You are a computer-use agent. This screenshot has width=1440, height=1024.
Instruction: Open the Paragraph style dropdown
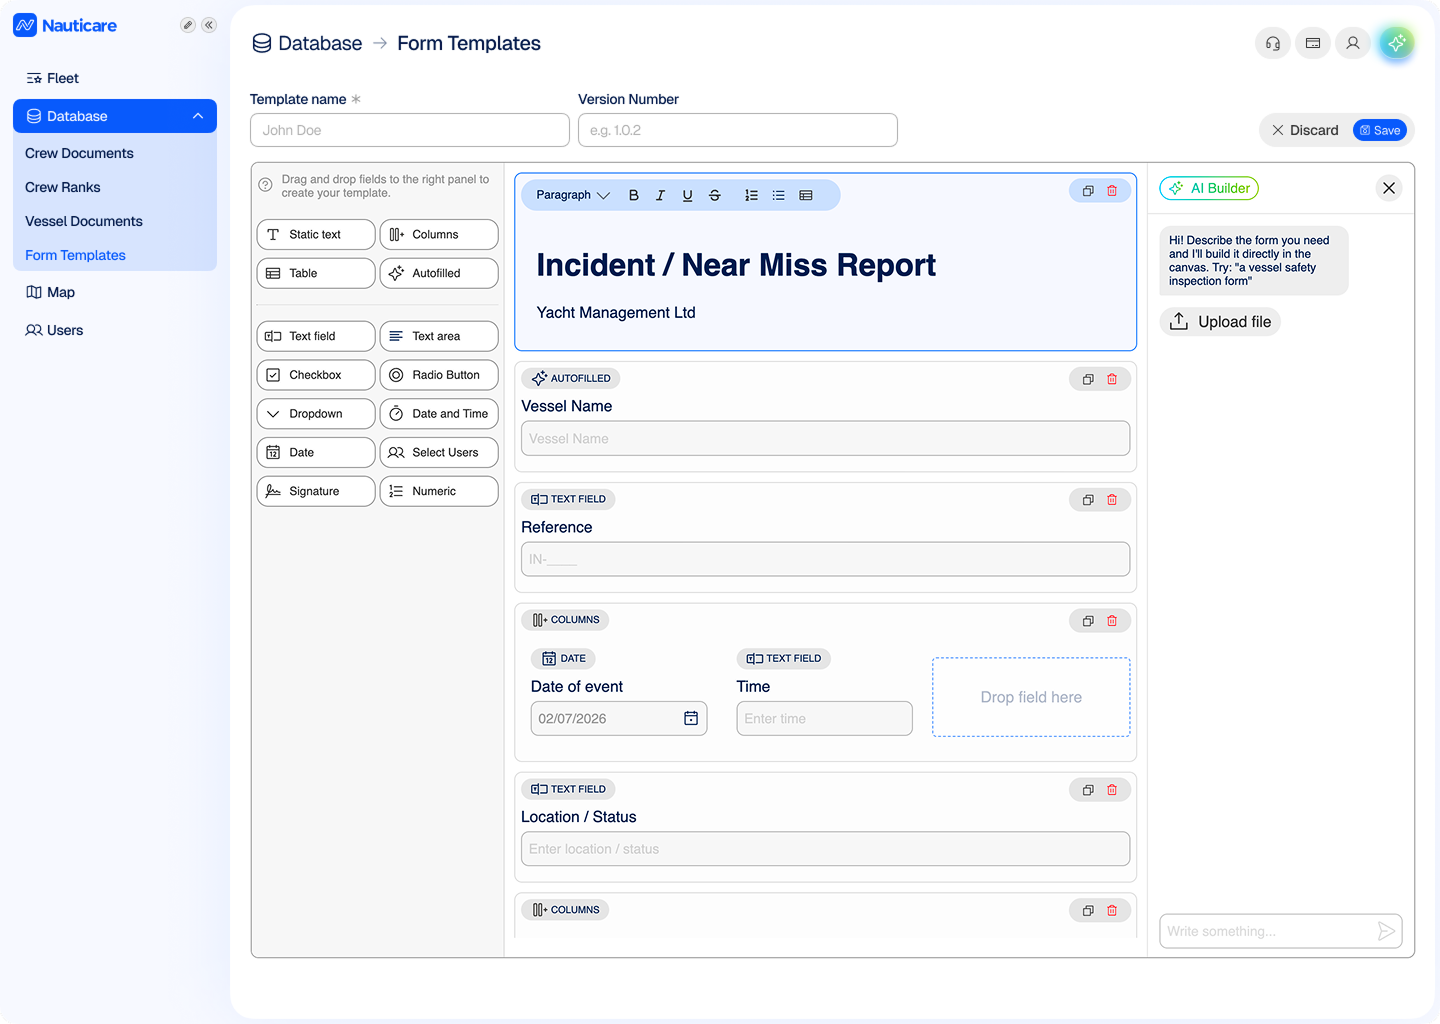click(573, 195)
